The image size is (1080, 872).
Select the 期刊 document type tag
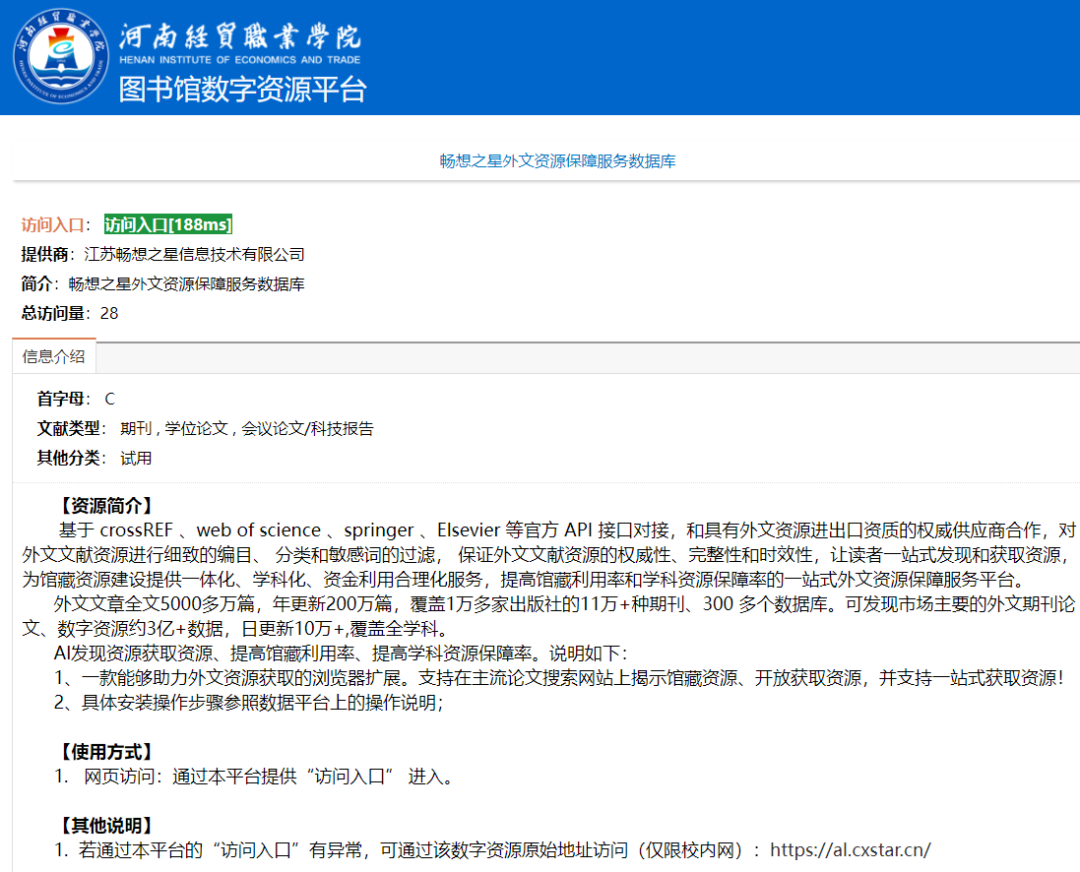pyautogui.click(x=136, y=428)
